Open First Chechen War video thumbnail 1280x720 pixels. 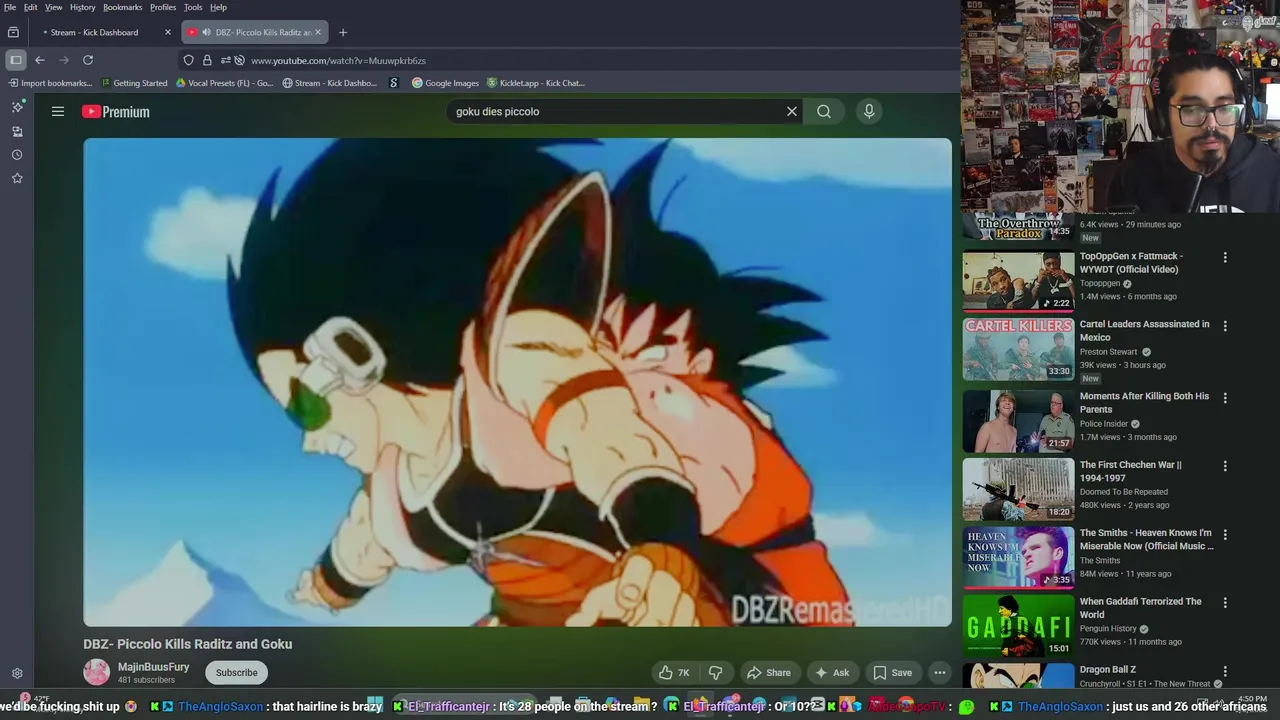tap(1019, 490)
